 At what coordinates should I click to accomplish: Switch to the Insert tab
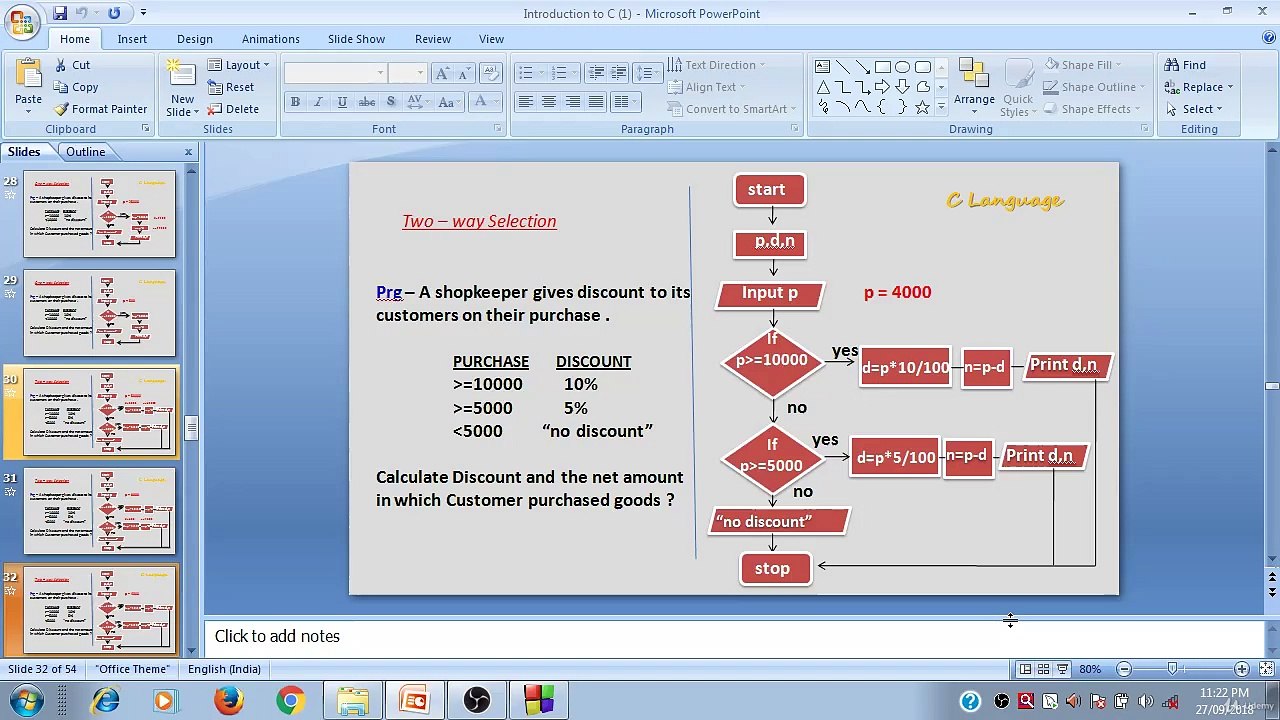(x=132, y=39)
